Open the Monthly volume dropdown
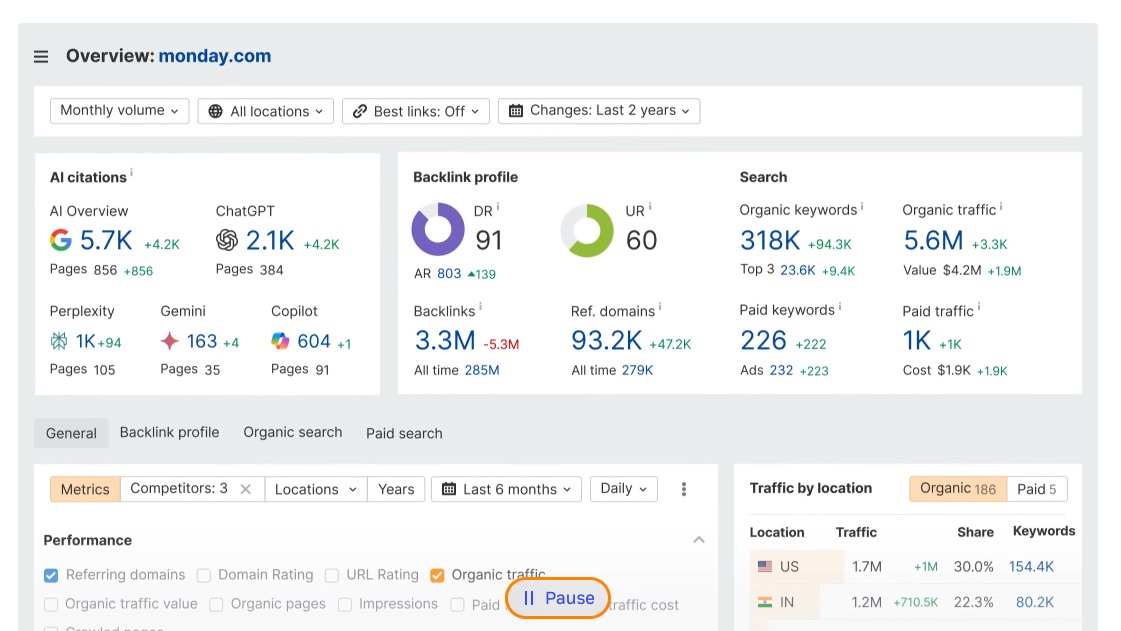This screenshot has width=1121, height=631. [x=119, y=111]
